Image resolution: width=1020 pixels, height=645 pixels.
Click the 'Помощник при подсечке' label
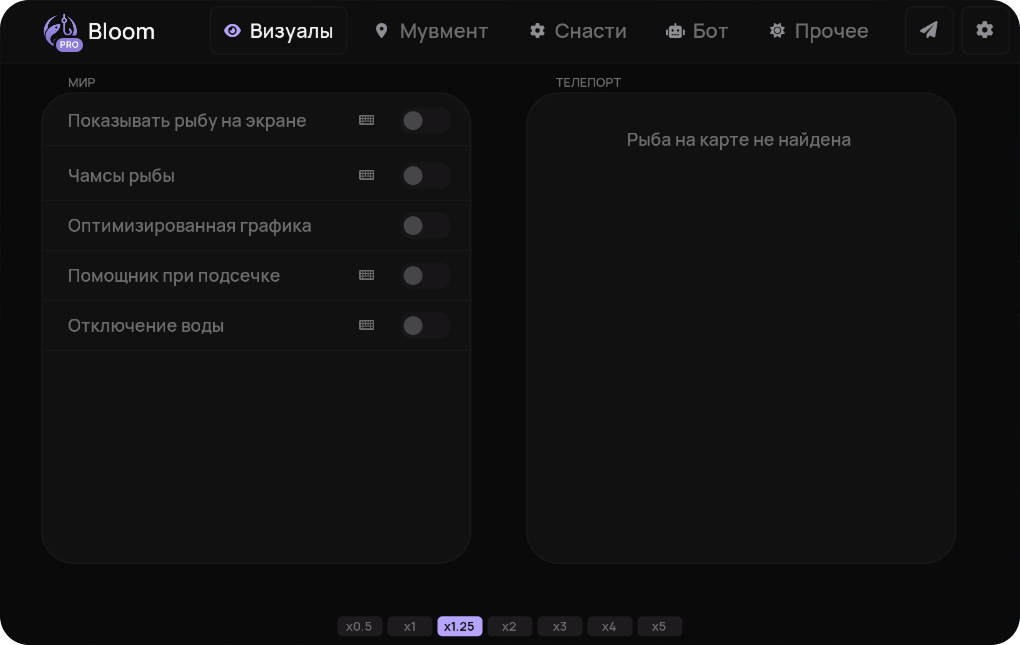coord(174,276)
